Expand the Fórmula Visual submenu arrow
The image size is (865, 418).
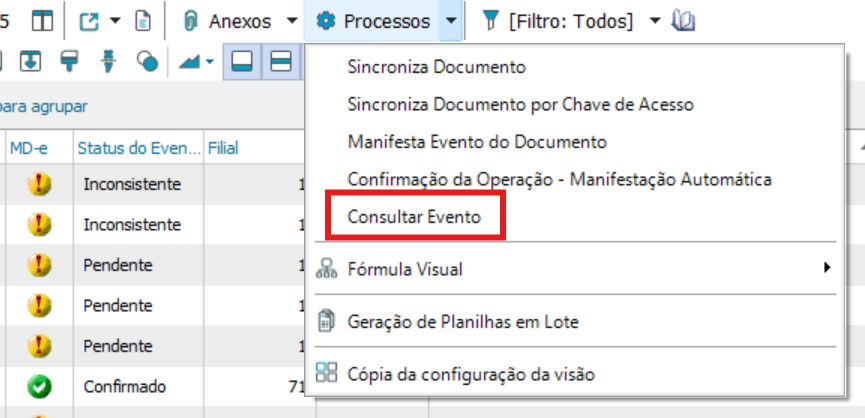pos(826,268)
